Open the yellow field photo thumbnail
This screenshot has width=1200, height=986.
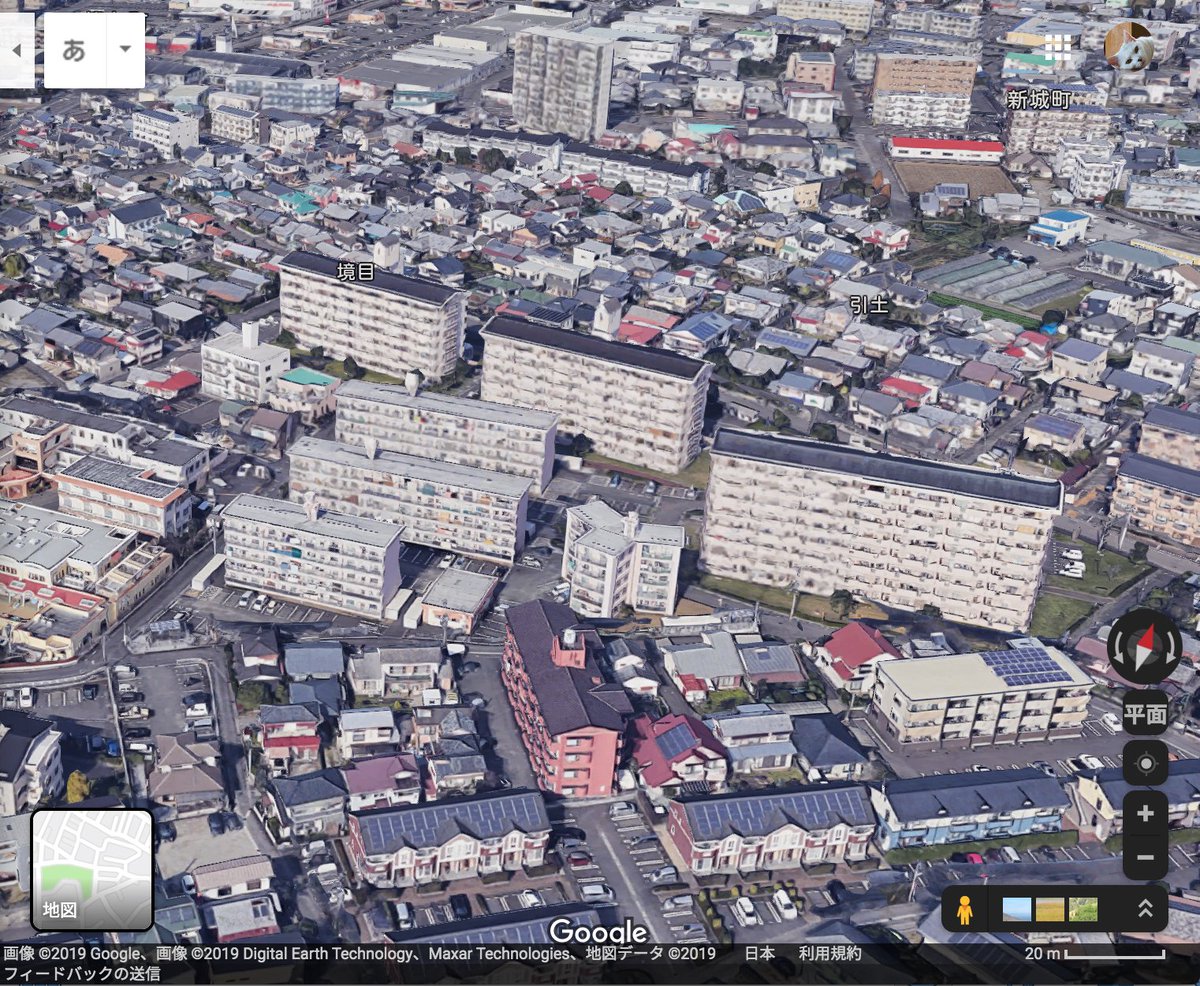pyautogui.click(x=1050, y=909)
